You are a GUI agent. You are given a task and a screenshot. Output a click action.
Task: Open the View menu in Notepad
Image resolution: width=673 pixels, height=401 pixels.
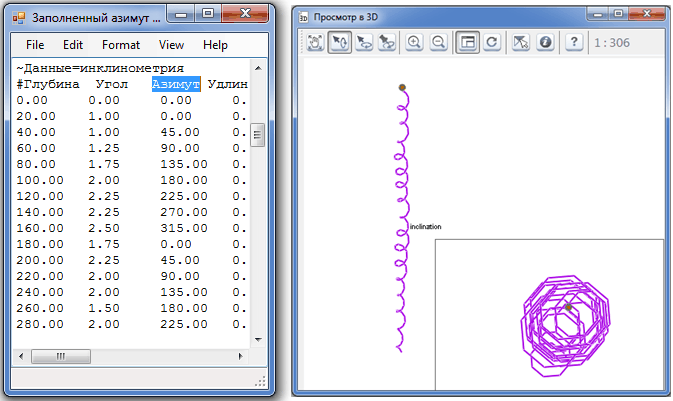[171, 45]
